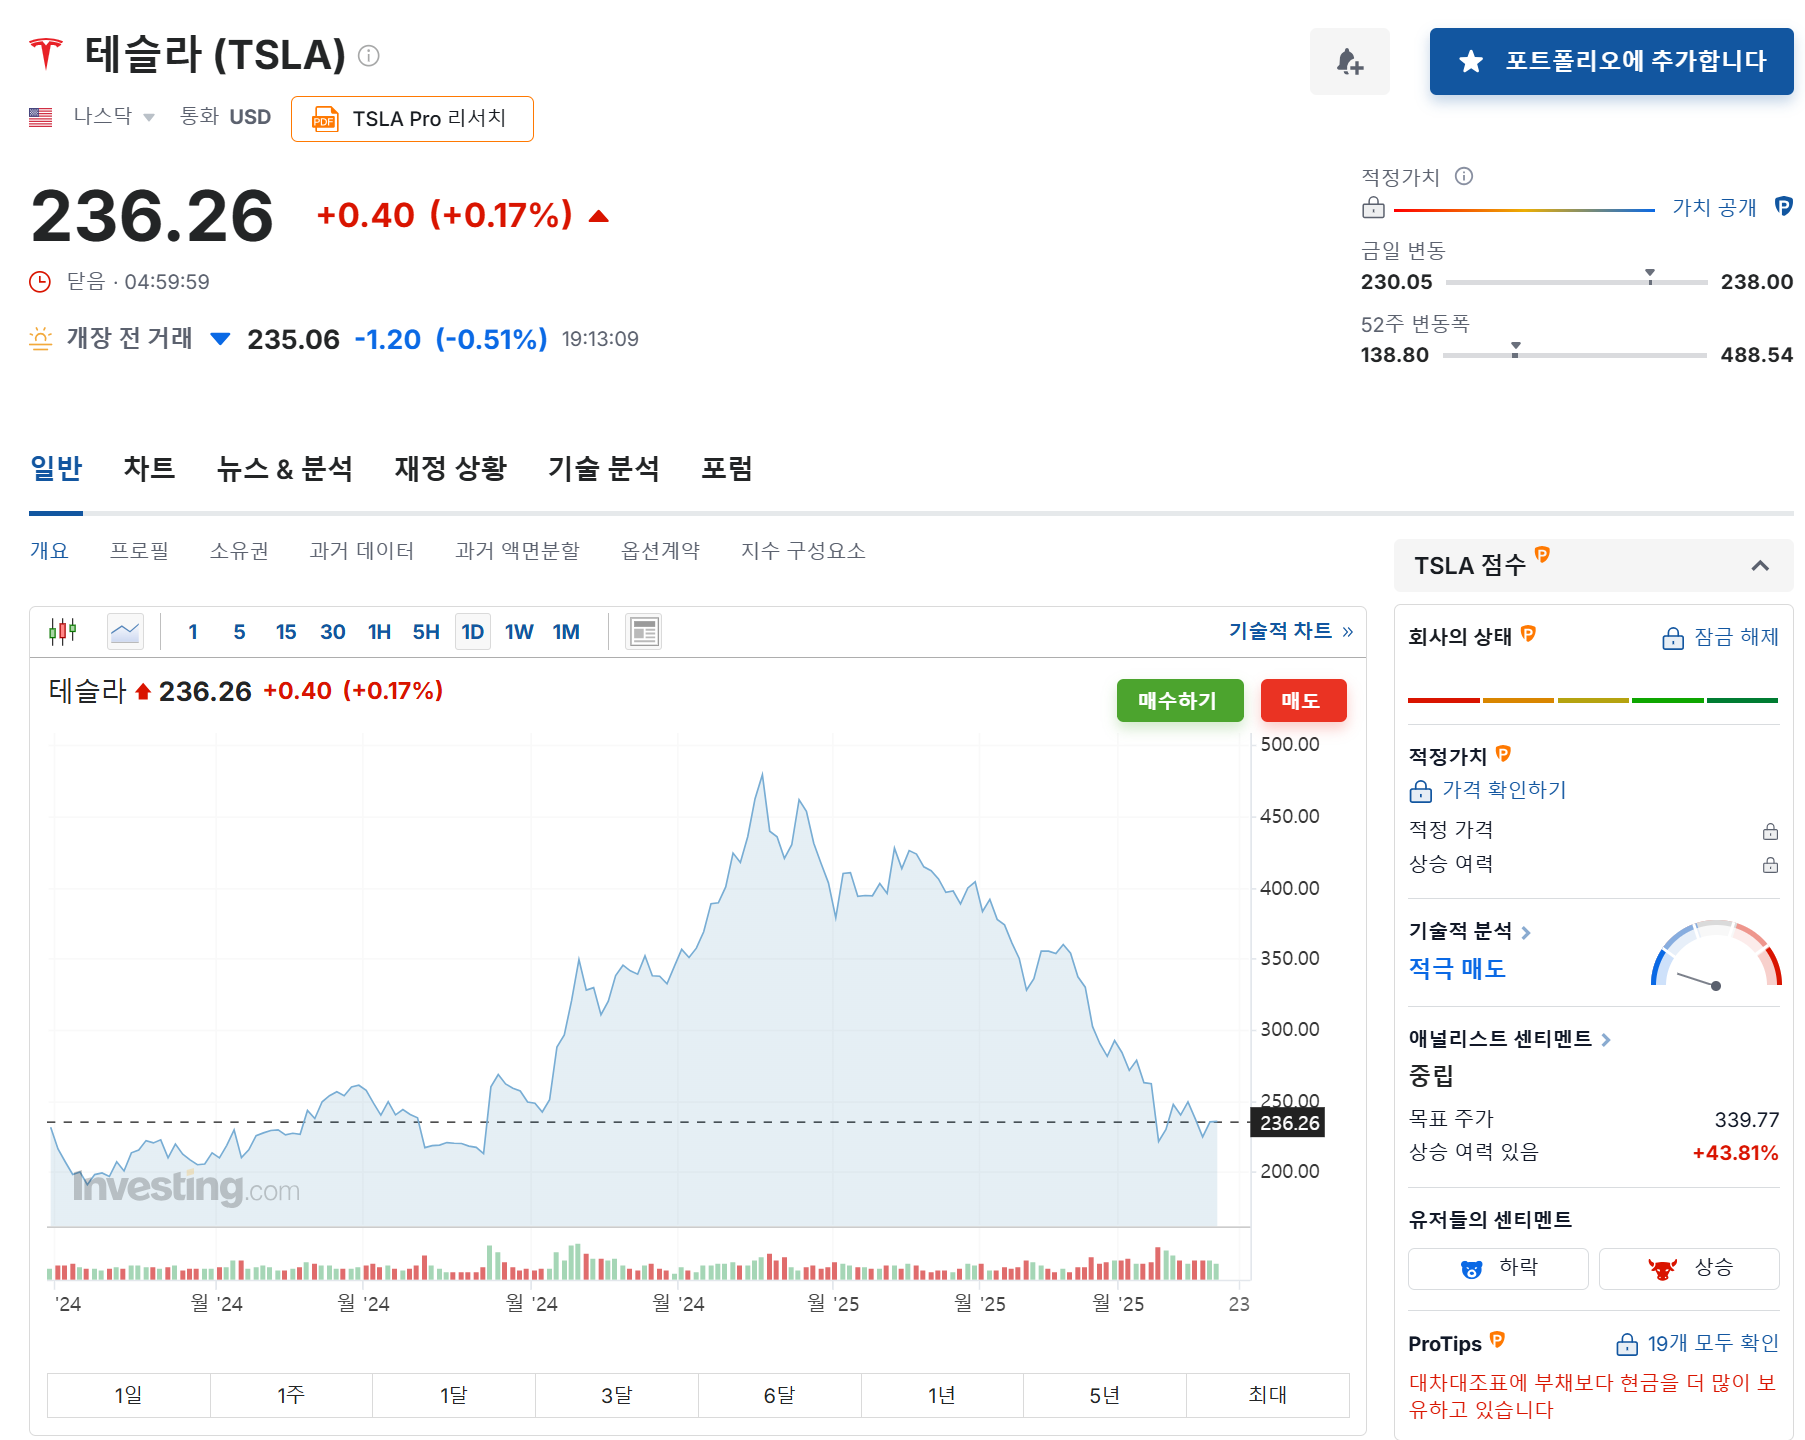Viewport: 1805px width, 1440px height.
Task: Click the Pro badge next to 회사의 상태
Action: [x=1528, y=633]
